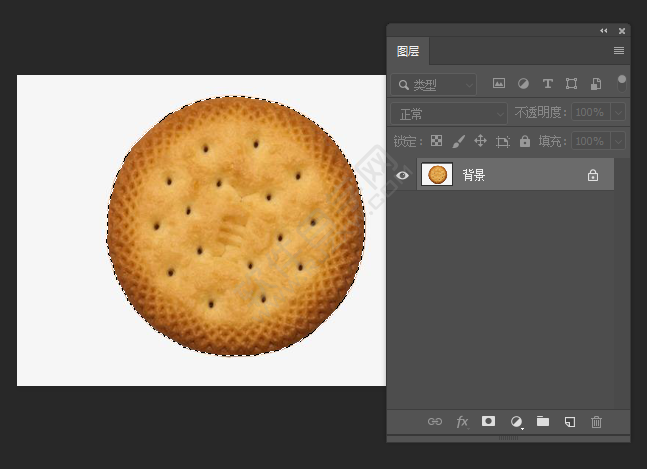Select the 背景 layer name
Screen dimensions: 647x469
click(x=473, y=175)
